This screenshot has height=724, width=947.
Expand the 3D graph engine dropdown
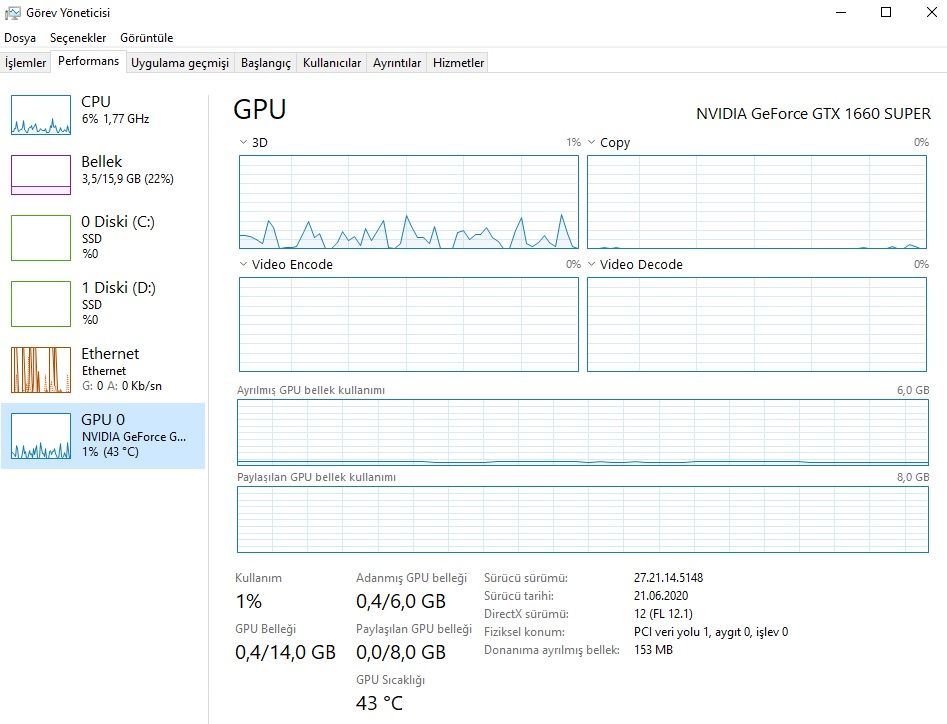(x=243, y=143)
